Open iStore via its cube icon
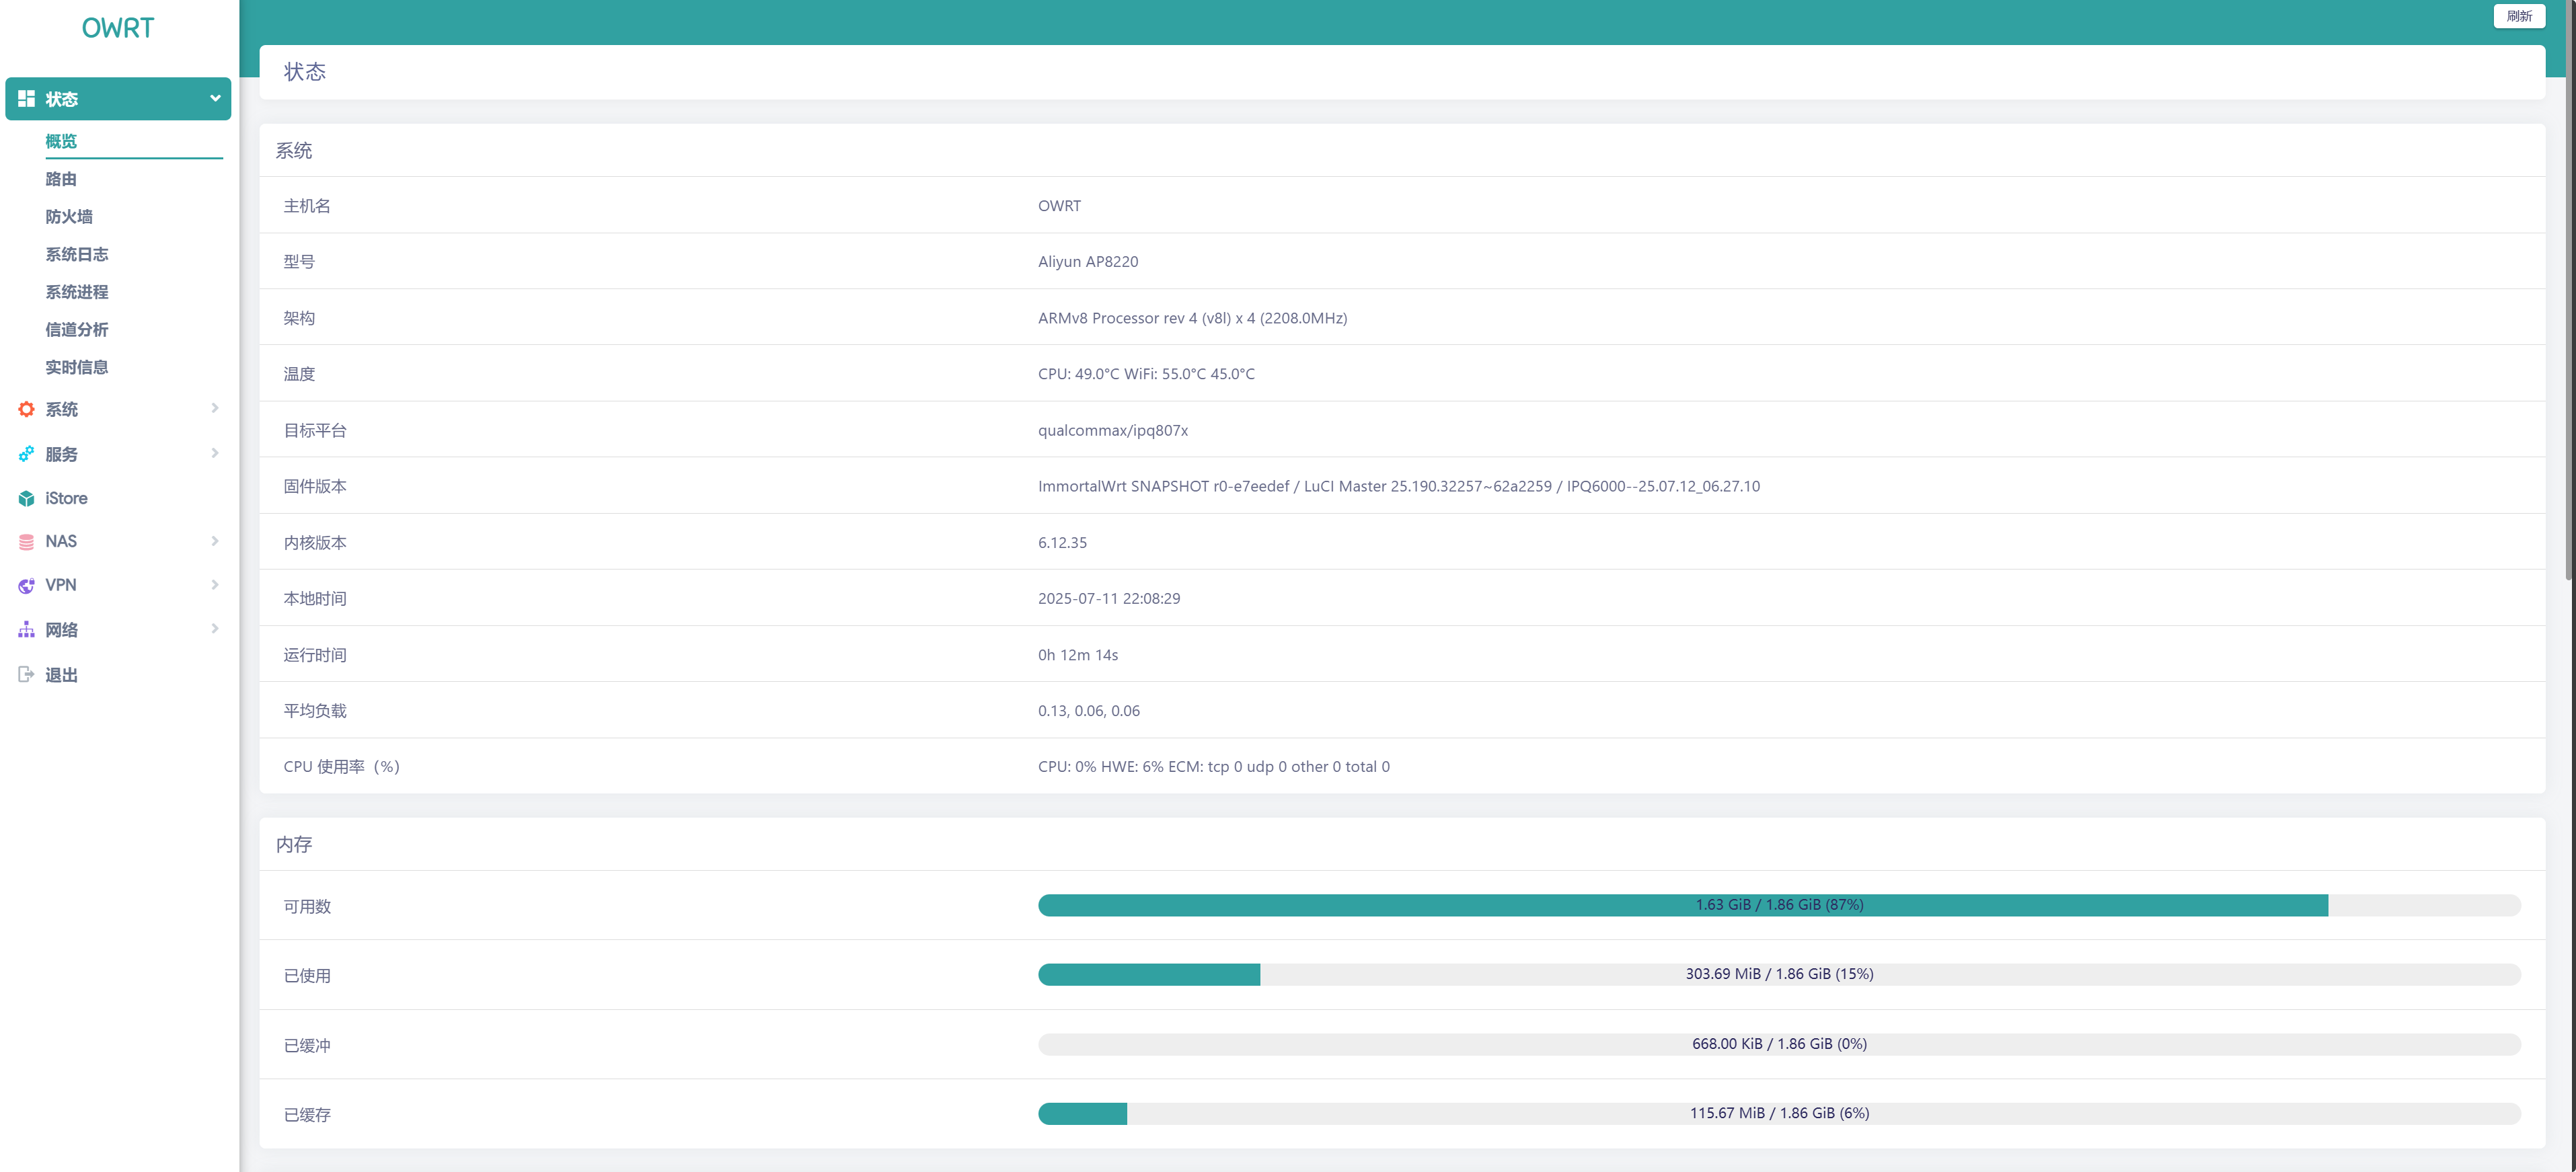Image resolution: width=2576 pixels, height=1172 pixels. (26, 498)
